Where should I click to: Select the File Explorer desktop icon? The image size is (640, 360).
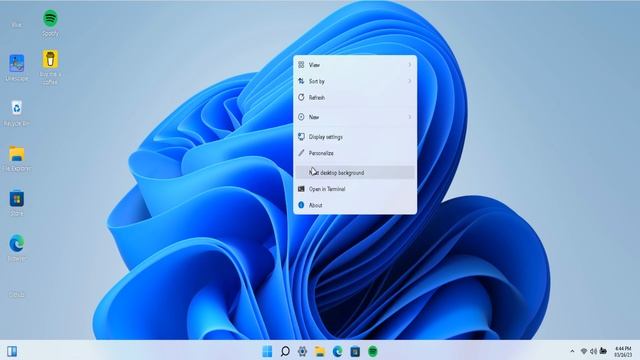[x=16, y=158]
